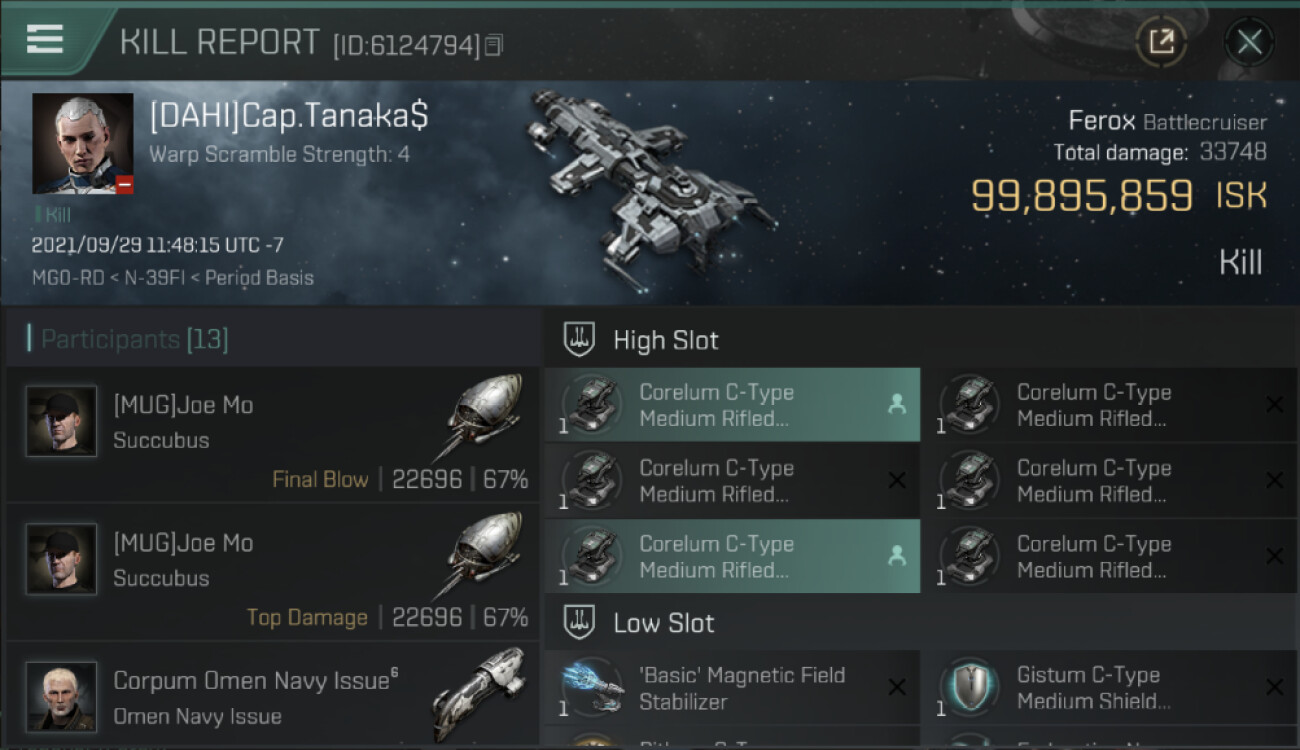Open Corpum Omen Navy Issue portrait
Screen dimensions: 1300x750
pyautogui.click(x=62, y=696)
